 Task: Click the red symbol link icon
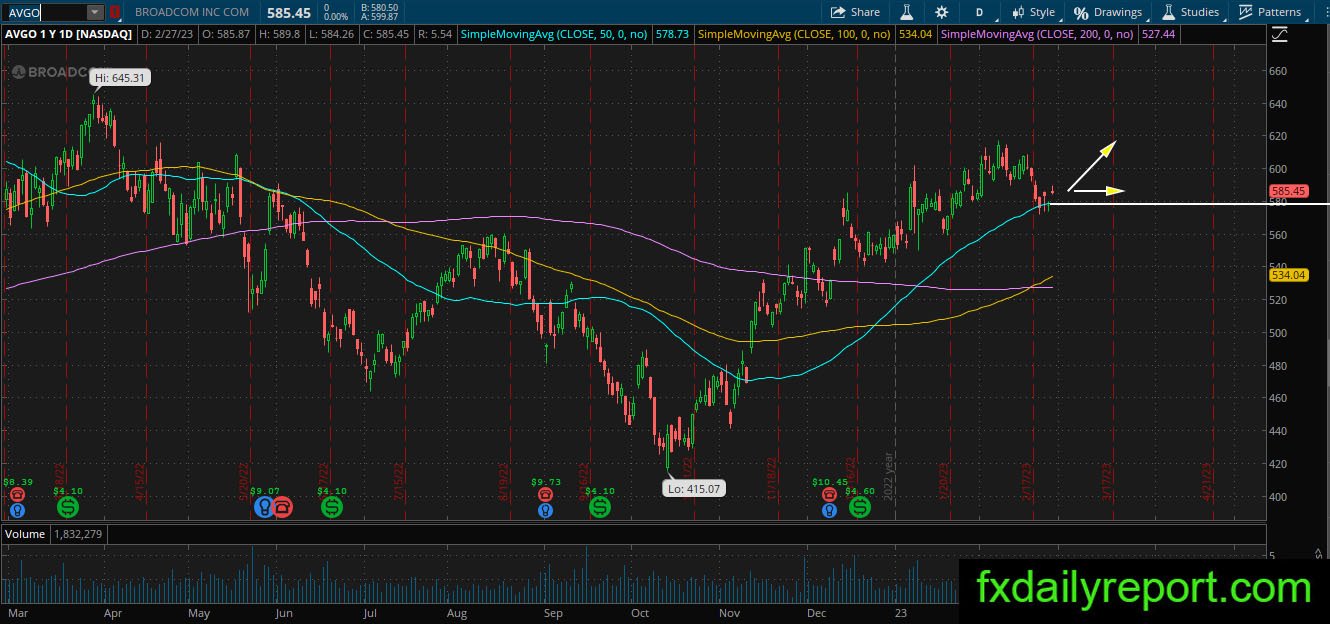coord(115,12)
